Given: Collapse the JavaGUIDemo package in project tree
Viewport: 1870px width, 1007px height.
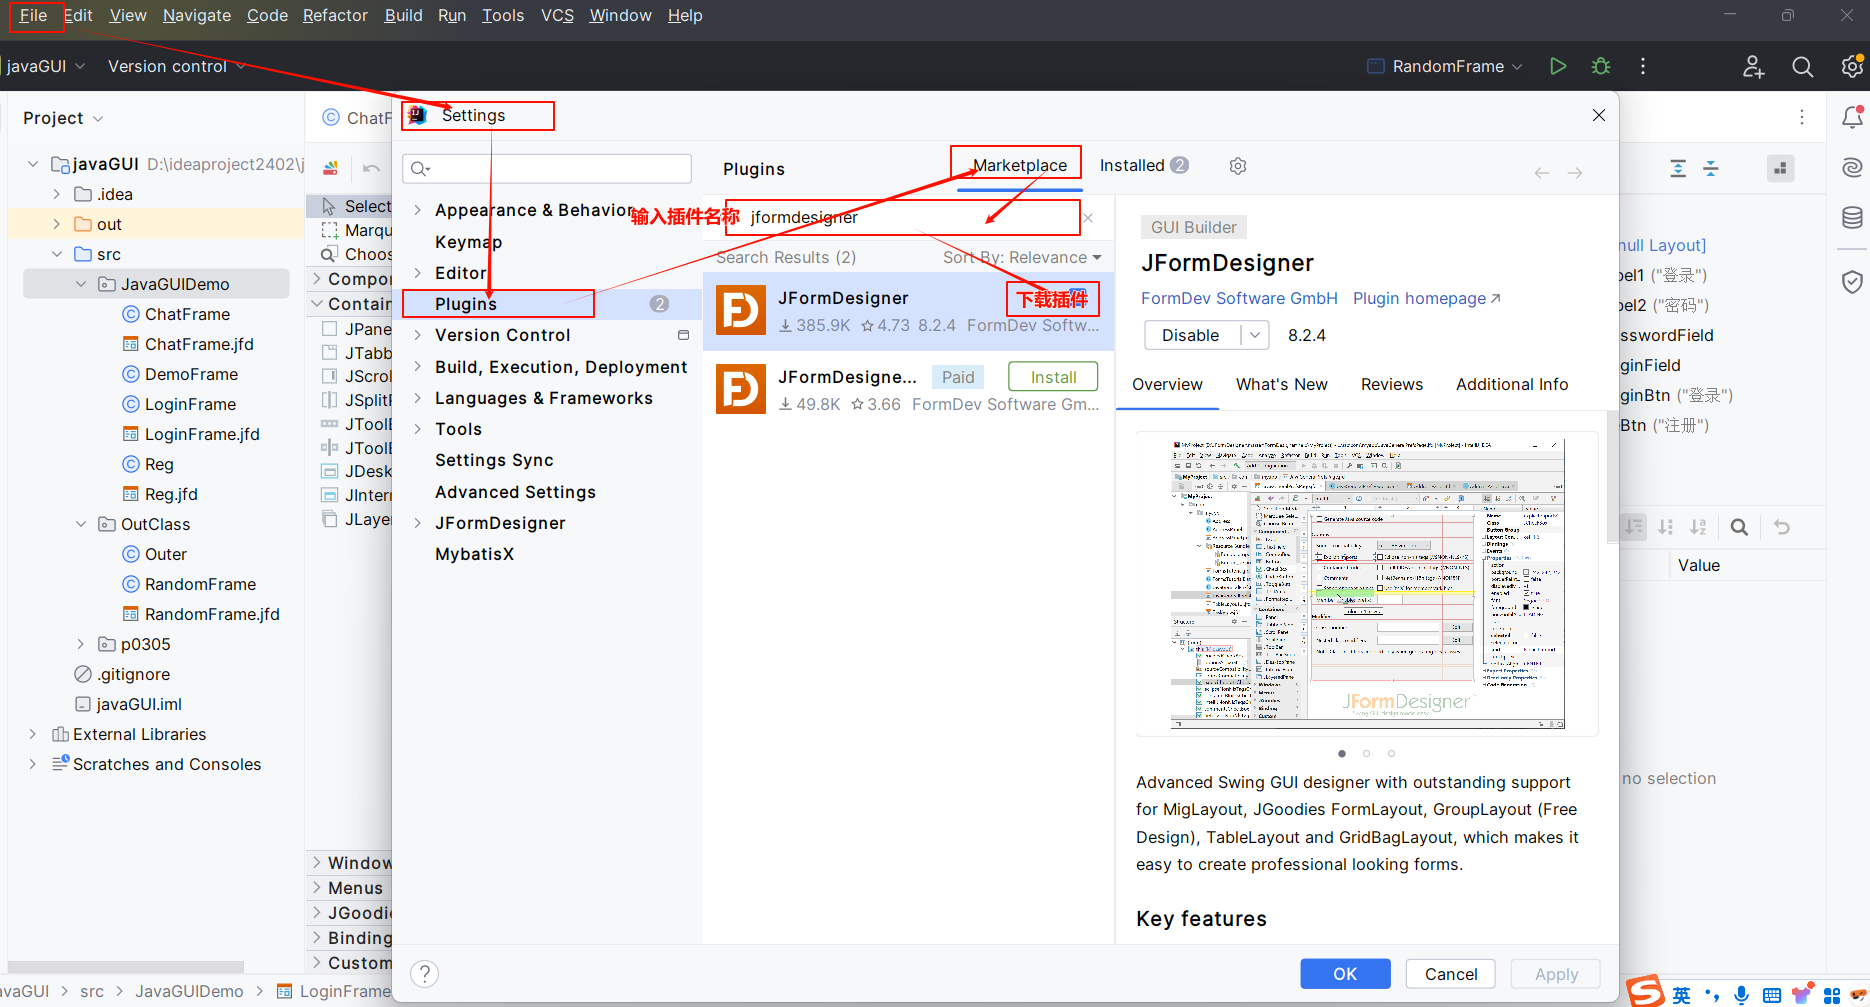Looking at the screenshot, I should 81,284.
